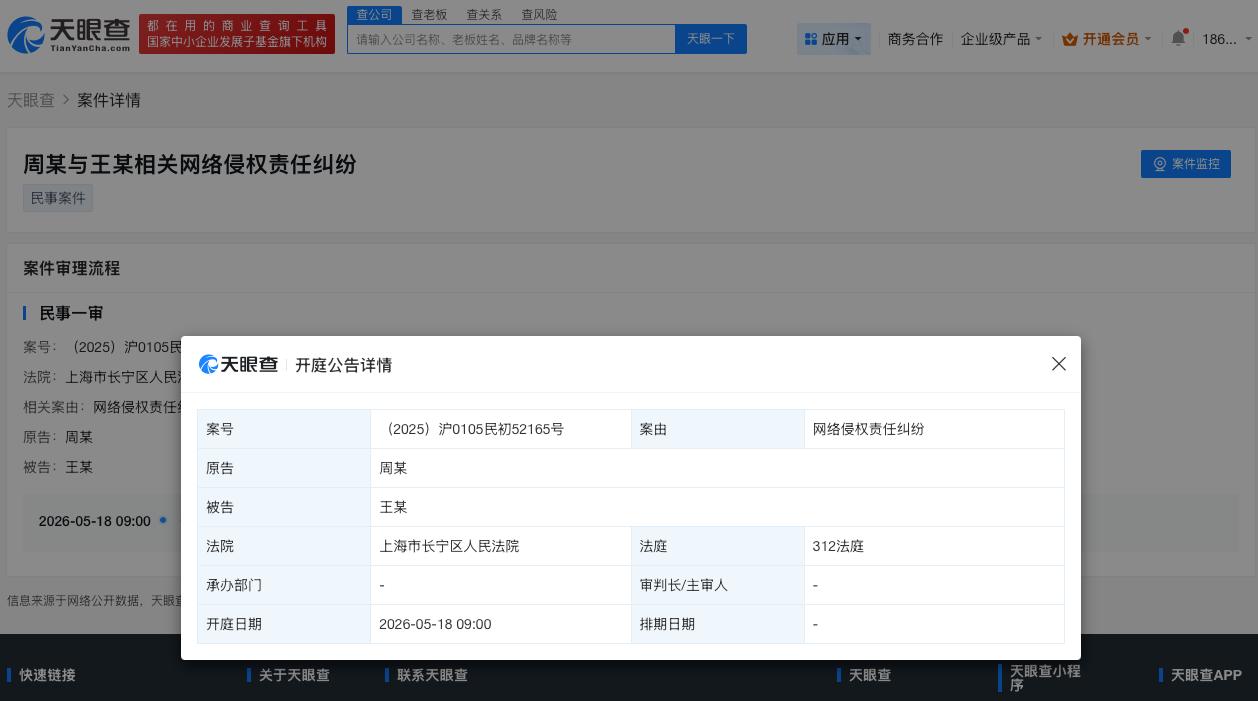This screenshot has width=1258, height=701.
Task: Click the notification bell icon
Action: [1178, 38]
